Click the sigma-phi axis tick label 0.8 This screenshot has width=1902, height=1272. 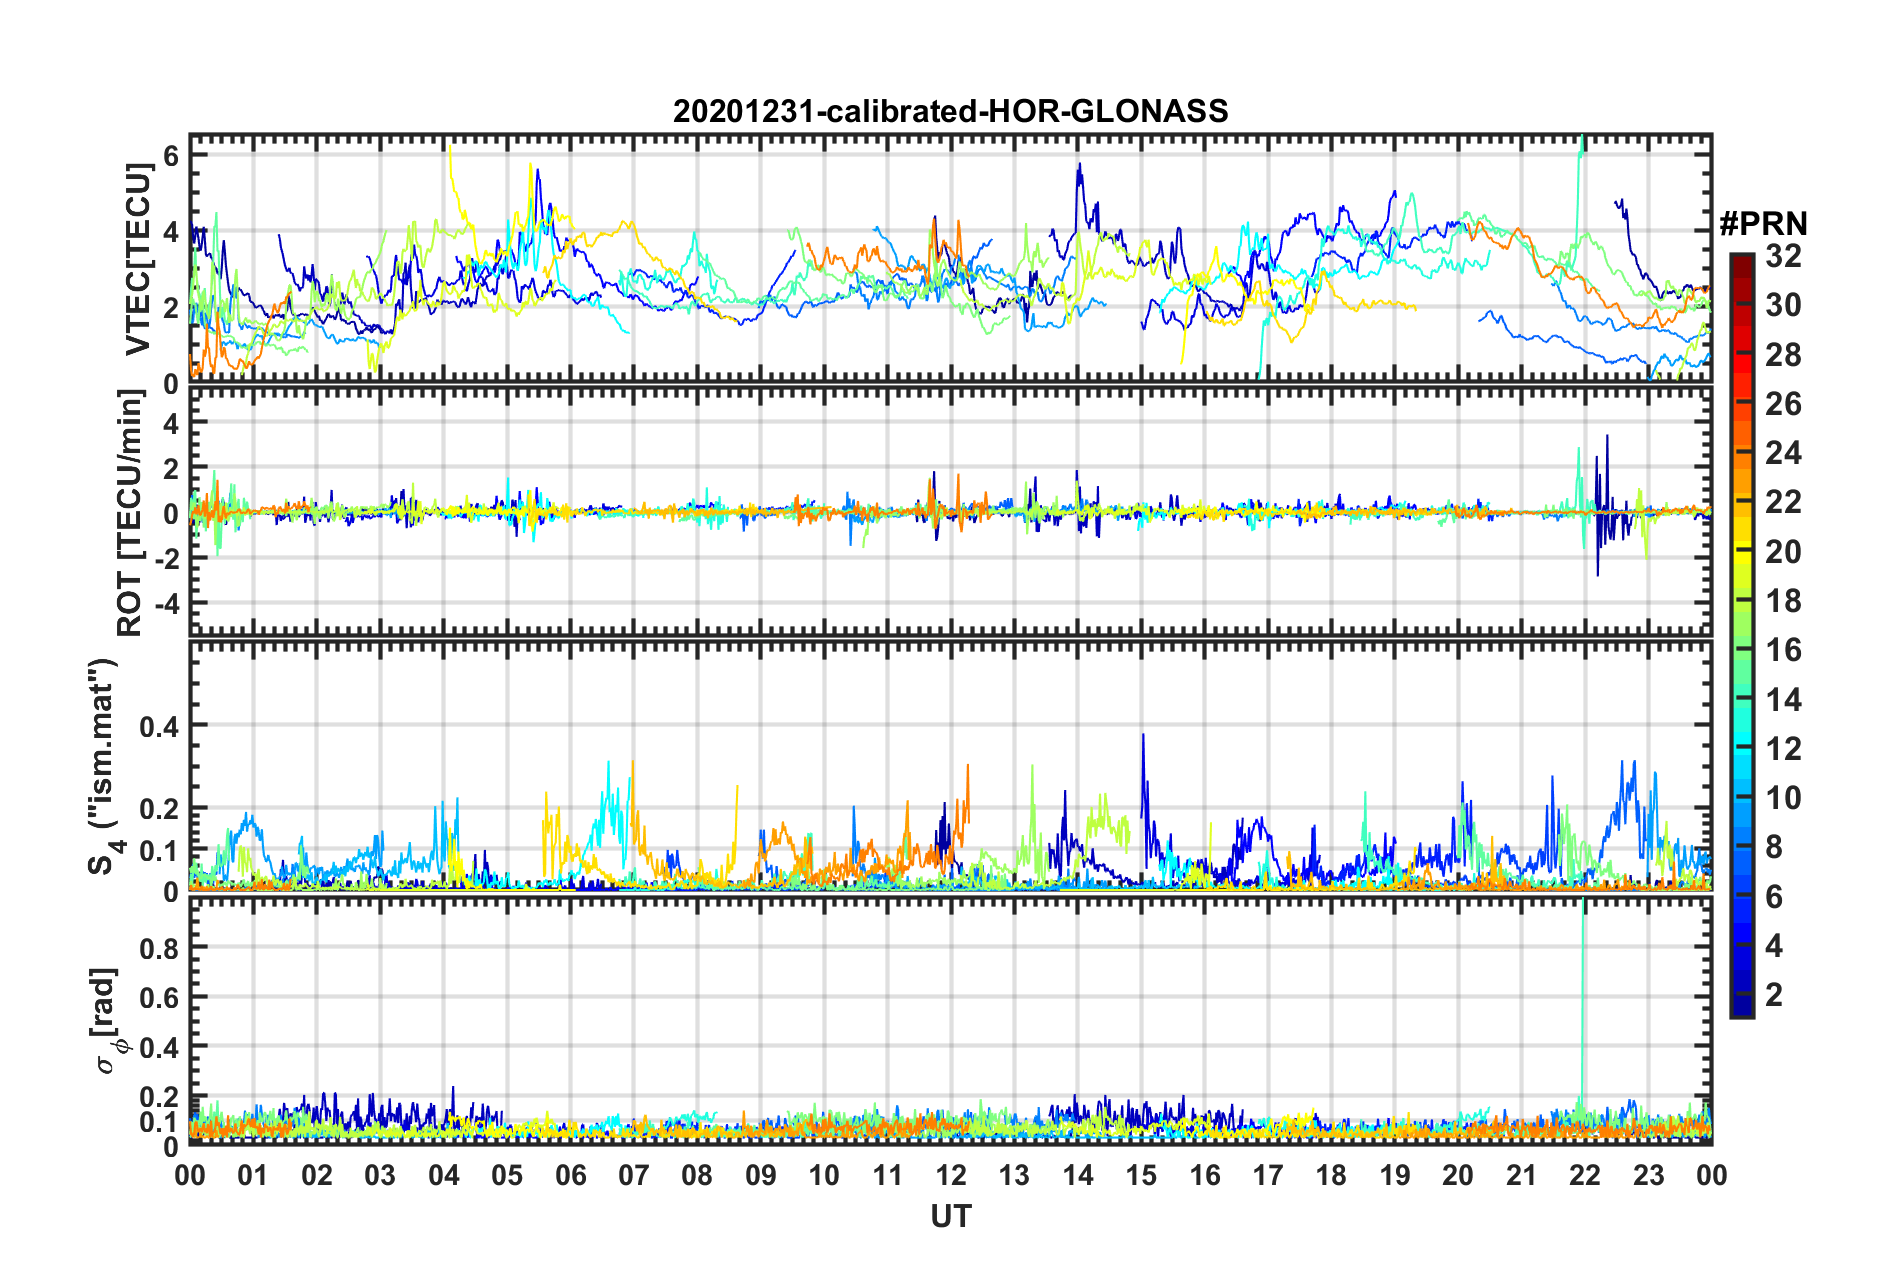pyautogui.click(x=160, y=947)
